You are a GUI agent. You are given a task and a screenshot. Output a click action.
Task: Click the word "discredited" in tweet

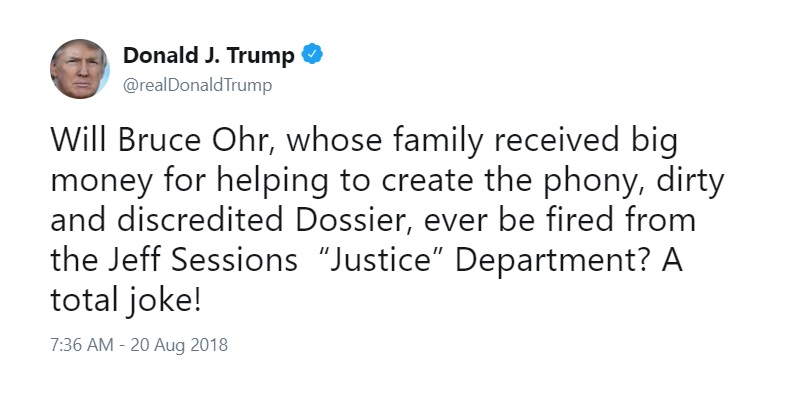pyautogui.click(x=200, y=220)
